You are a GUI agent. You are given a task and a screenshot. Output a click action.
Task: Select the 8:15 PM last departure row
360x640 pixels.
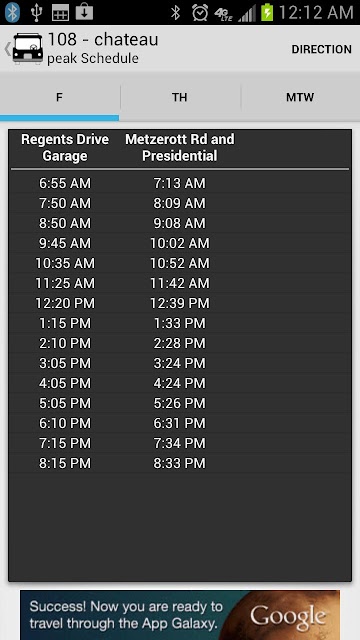coord(180,463)
